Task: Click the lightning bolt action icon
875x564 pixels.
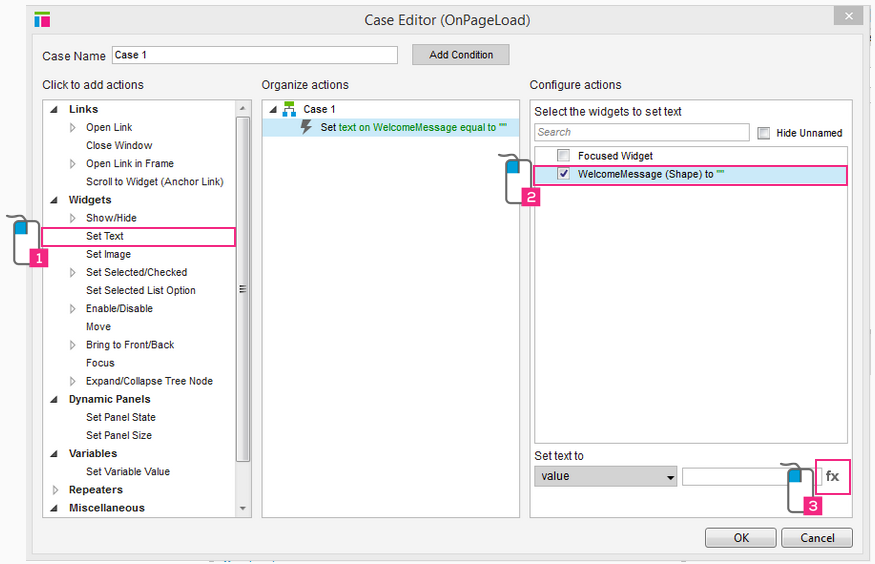Action: pyautogui.click(x=307, y=127)
